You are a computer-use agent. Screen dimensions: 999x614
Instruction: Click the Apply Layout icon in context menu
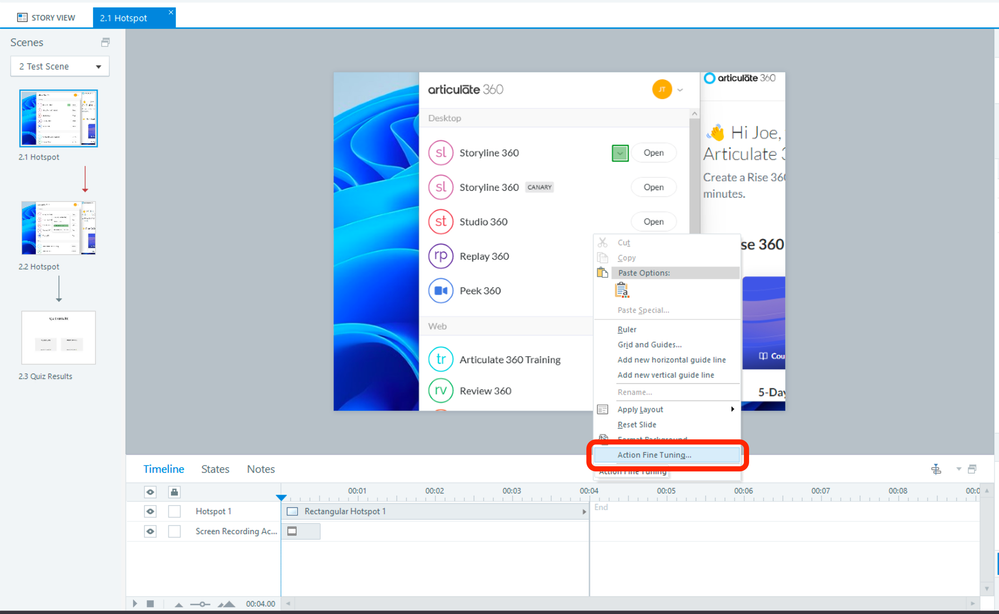click(x=603, y=410)
